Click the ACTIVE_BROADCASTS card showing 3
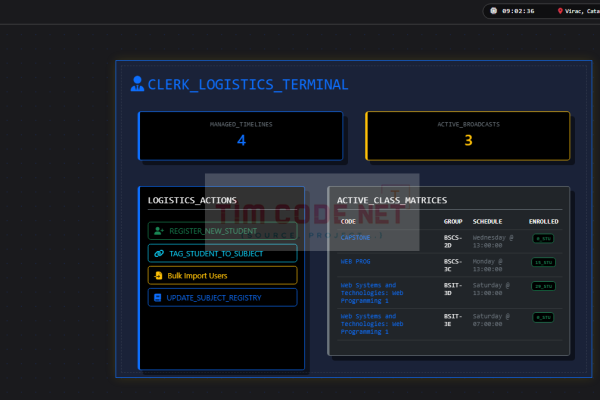This screenshot has width=600, height=400. pyautogui.click(x=468, y=136)
